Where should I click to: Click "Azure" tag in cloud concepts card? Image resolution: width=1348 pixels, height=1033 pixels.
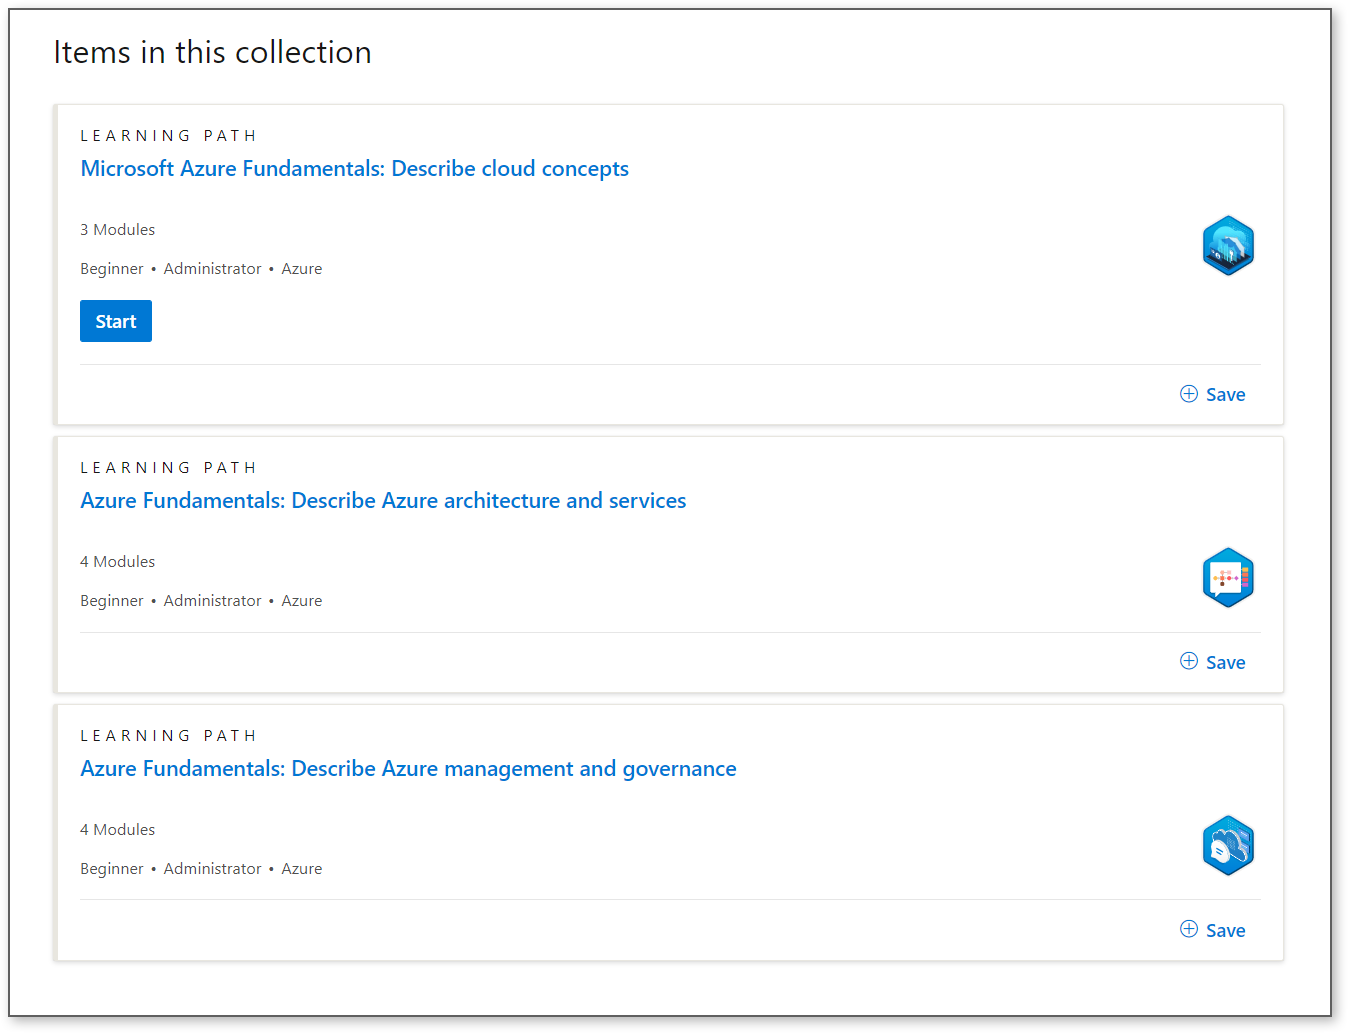coord(302,269)
